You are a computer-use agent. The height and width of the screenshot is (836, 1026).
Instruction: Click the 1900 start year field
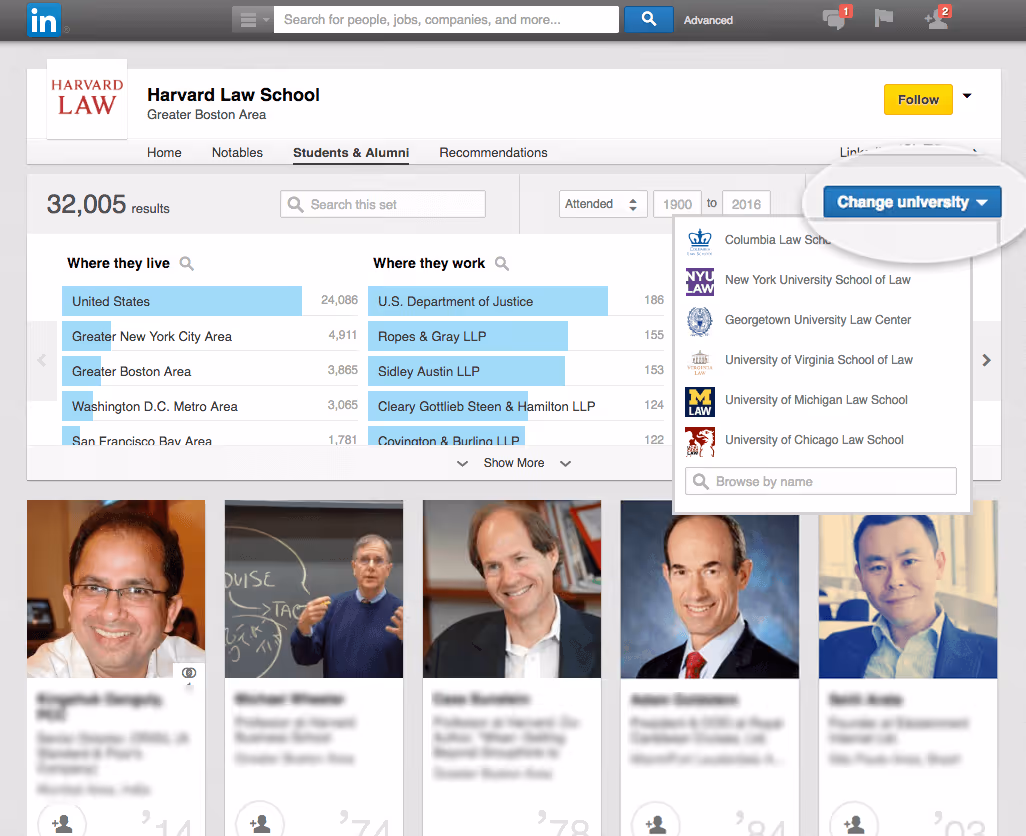677,204
